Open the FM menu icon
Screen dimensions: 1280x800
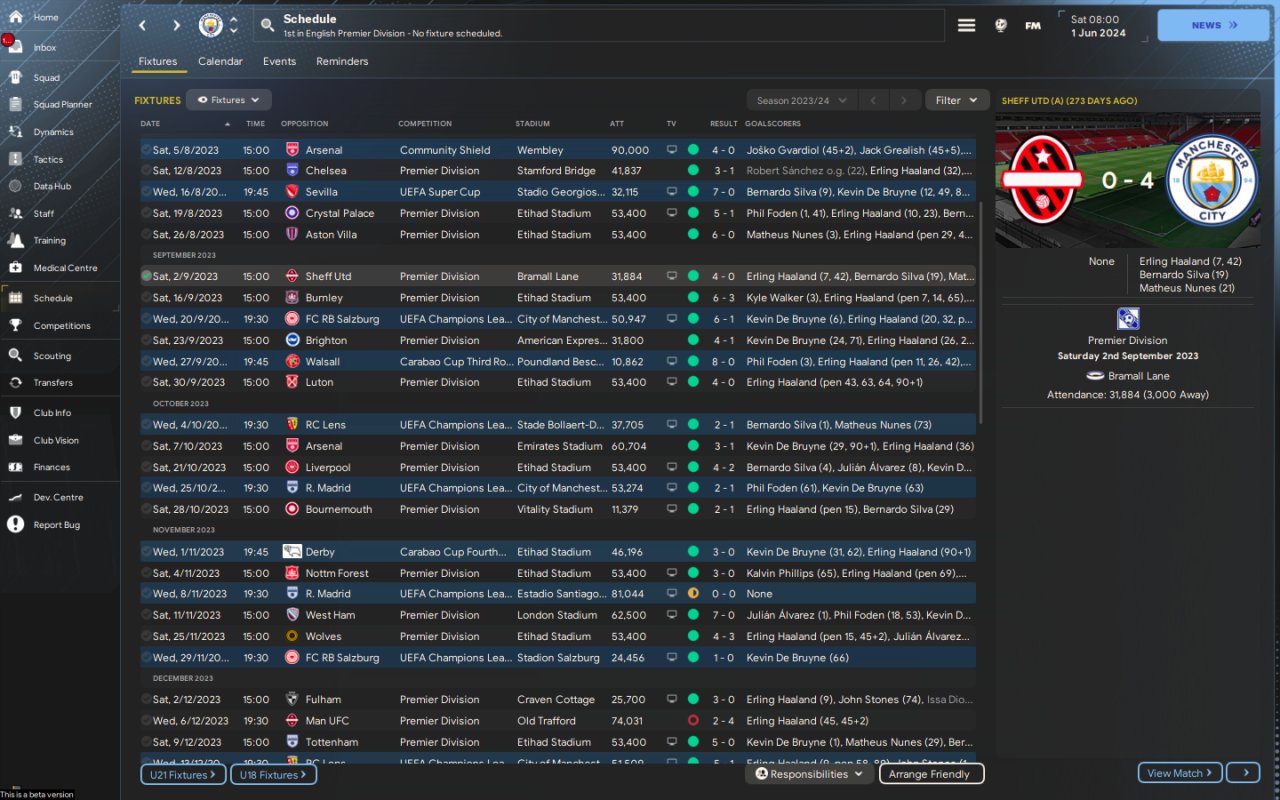coord(1033,26)
